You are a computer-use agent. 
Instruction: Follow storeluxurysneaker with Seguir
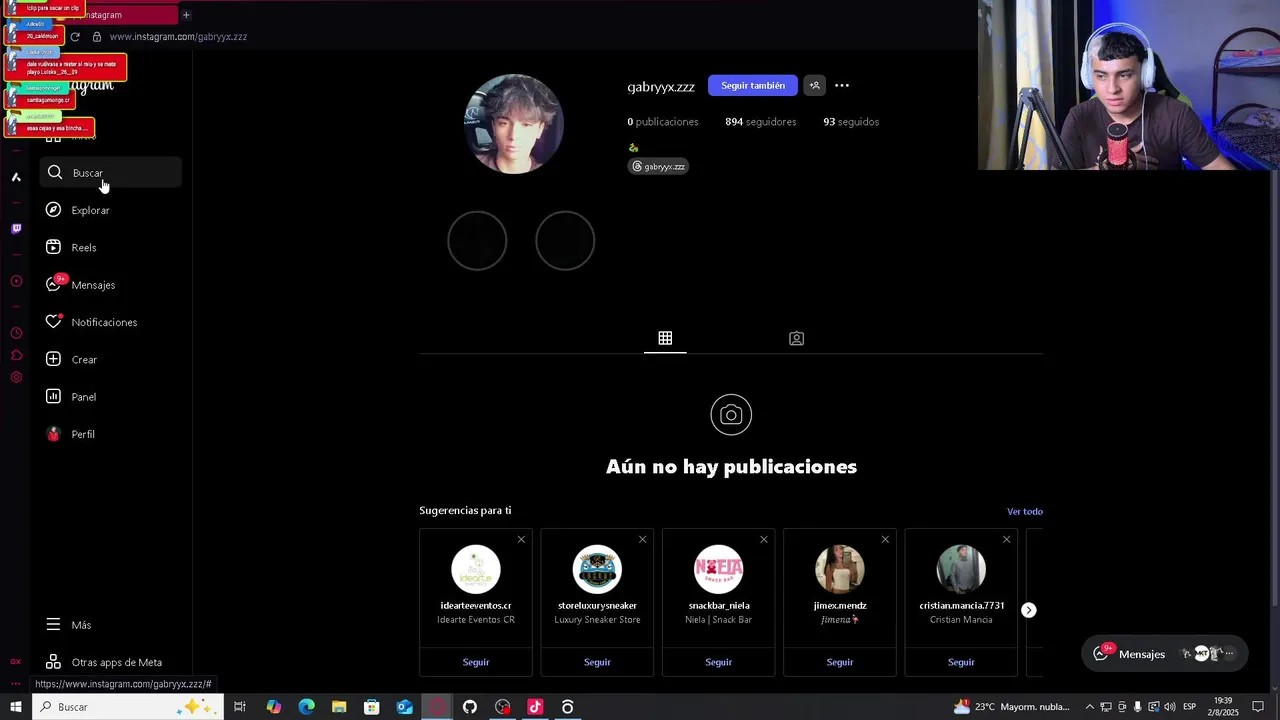[597, 662]
